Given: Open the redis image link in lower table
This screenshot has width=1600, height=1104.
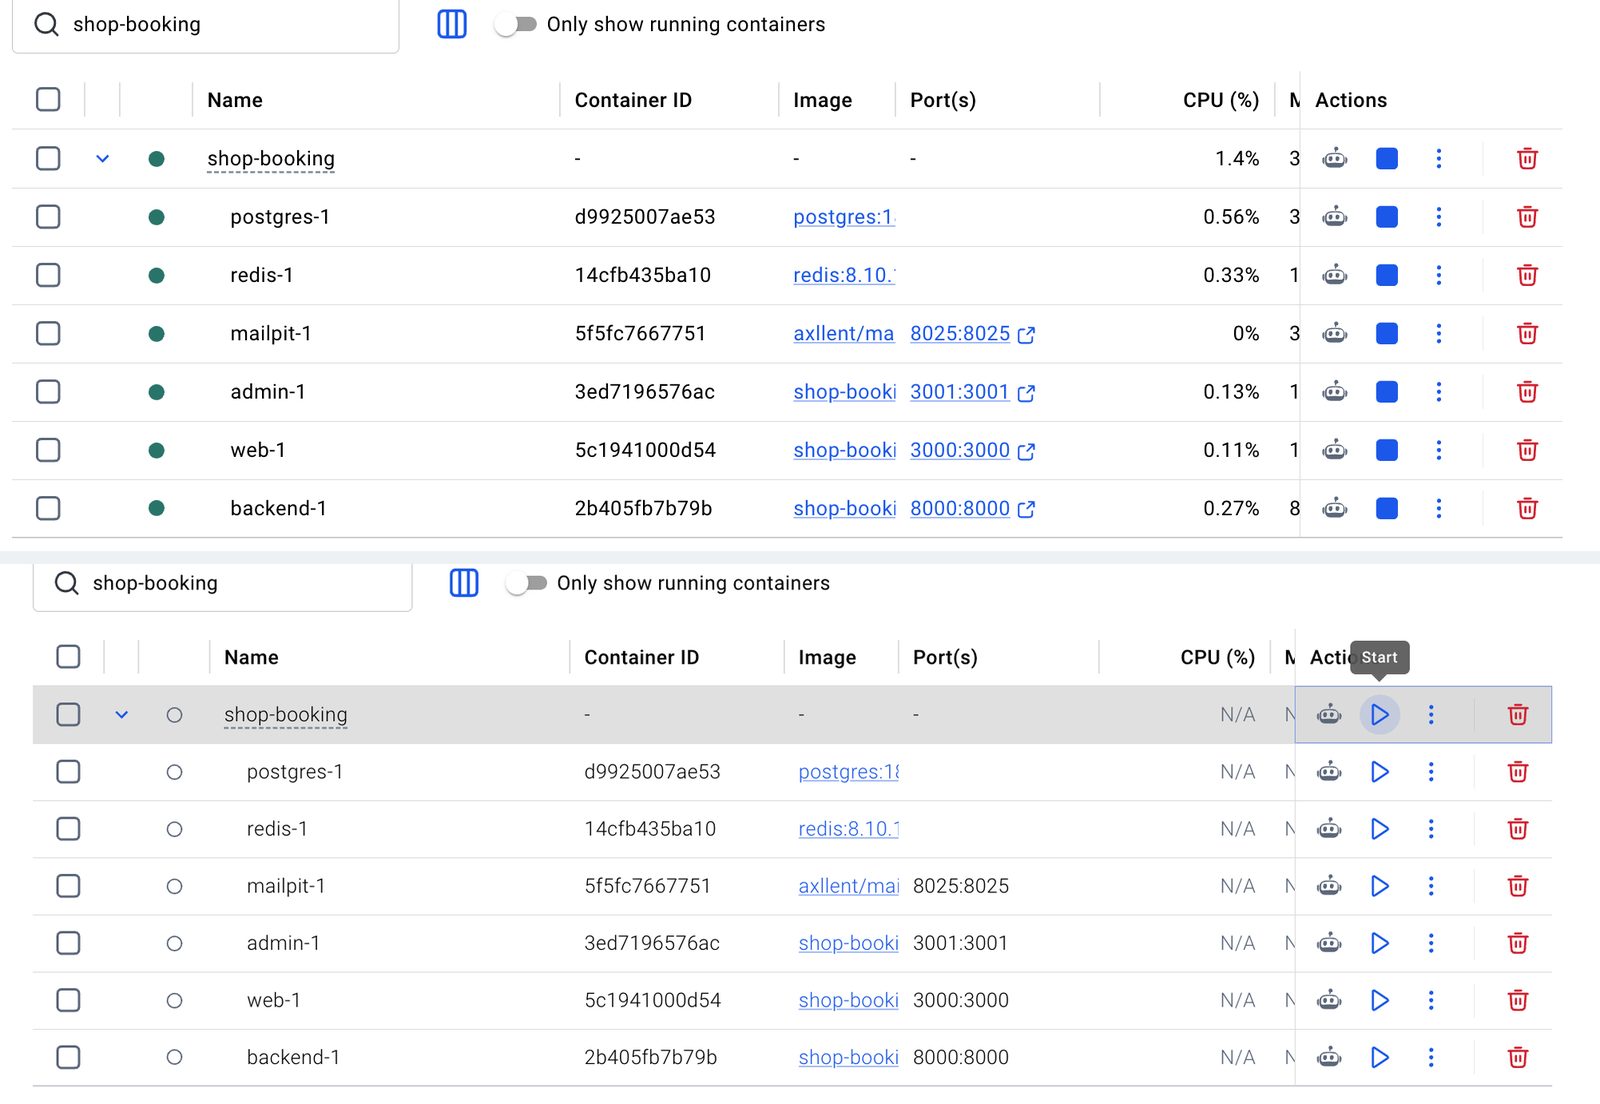Looking at the screenshot, I should [x=848, y=828].
